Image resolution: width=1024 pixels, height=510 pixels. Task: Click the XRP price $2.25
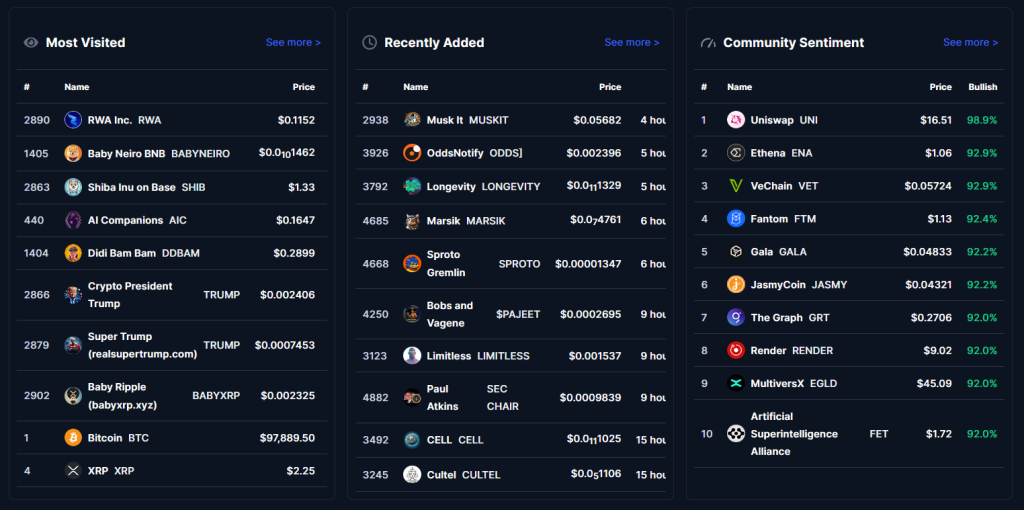point(300,470)
